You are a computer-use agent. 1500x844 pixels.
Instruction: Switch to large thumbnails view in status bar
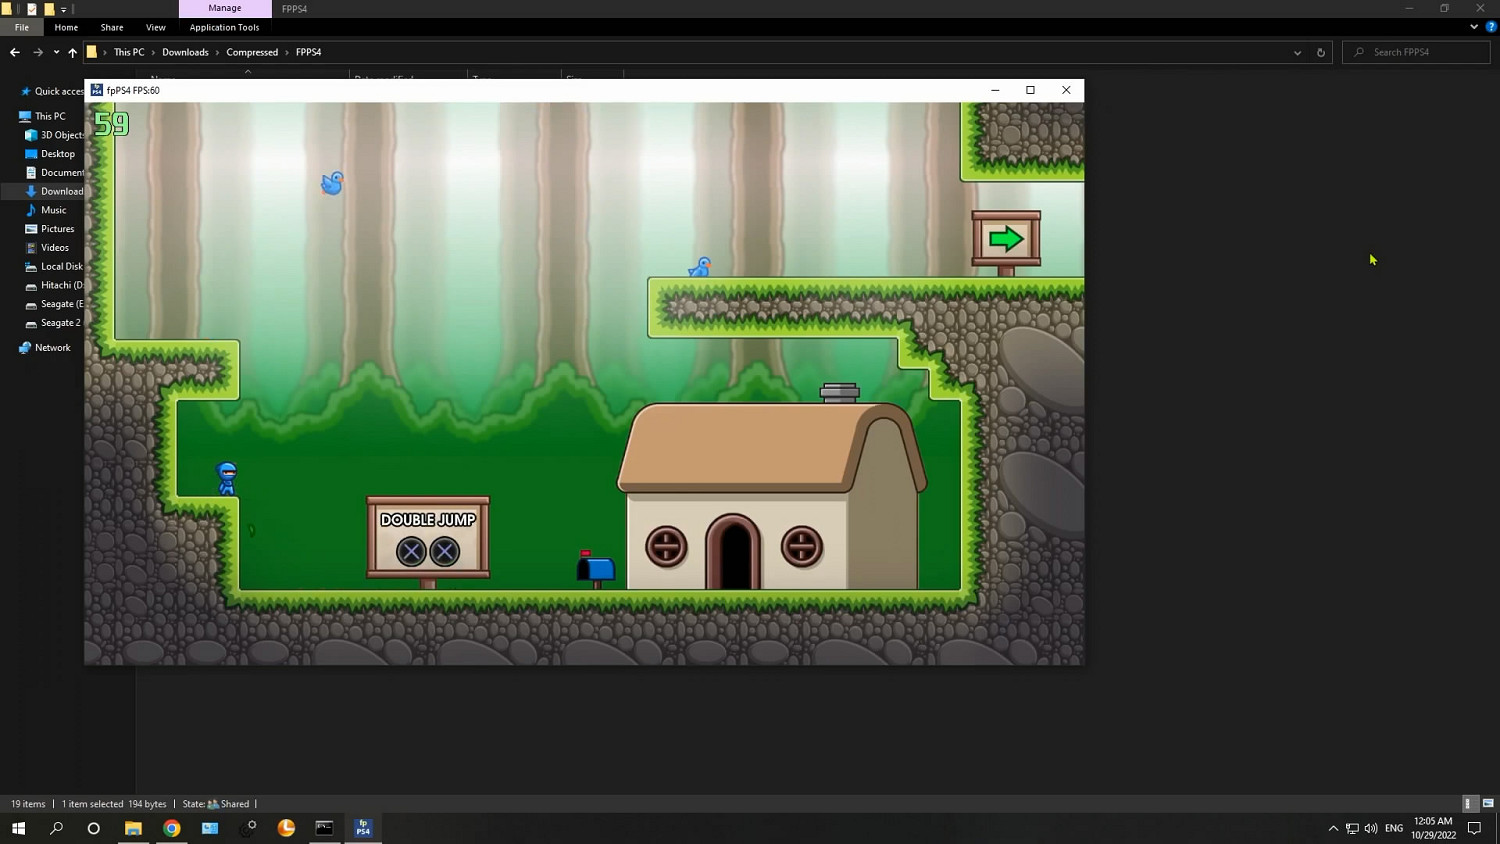point(1488,804)
